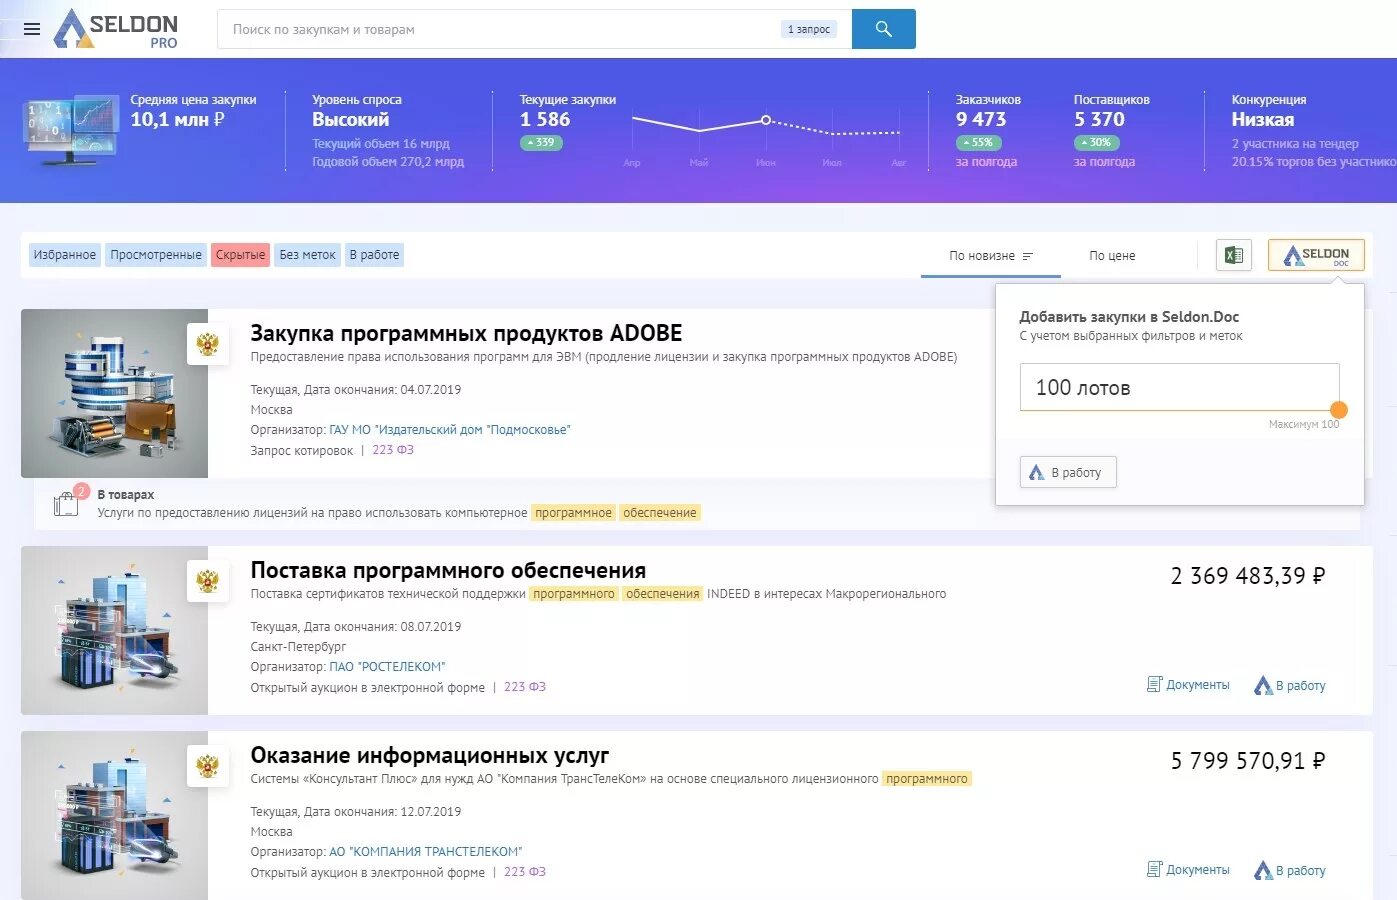Open Закупка программных продуктов ADOBE title
Image resolution: width=1397 pixels, height=900 pixels.
(x=466, y=333)
